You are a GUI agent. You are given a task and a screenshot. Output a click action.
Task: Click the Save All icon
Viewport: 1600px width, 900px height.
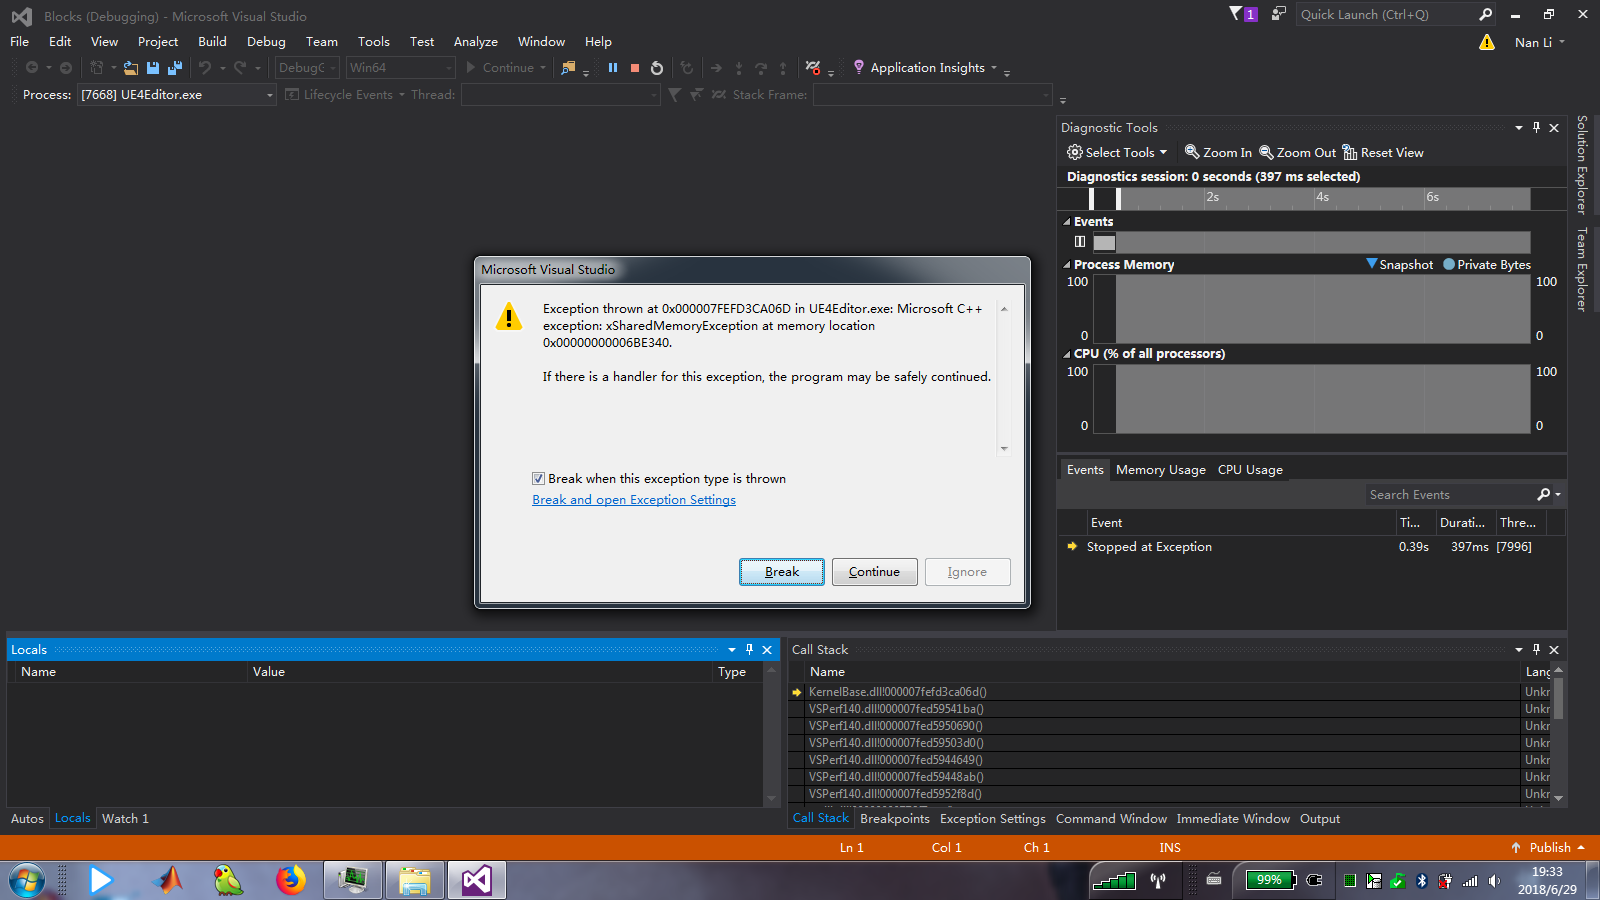175,67
